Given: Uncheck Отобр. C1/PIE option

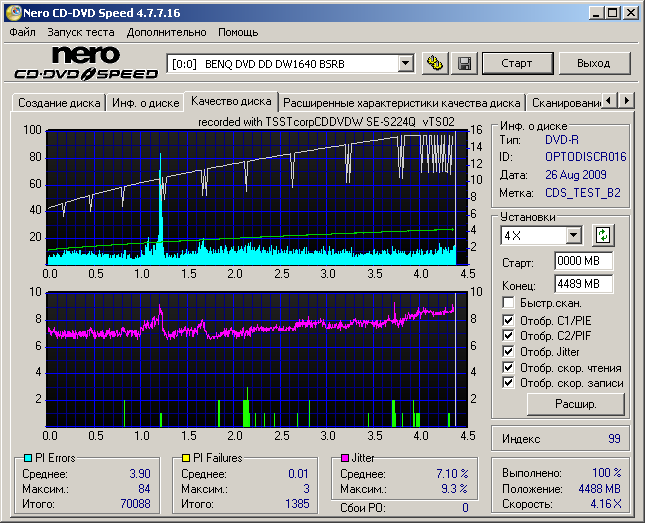Looking at the screenshot, I should (x=509, y=319).
